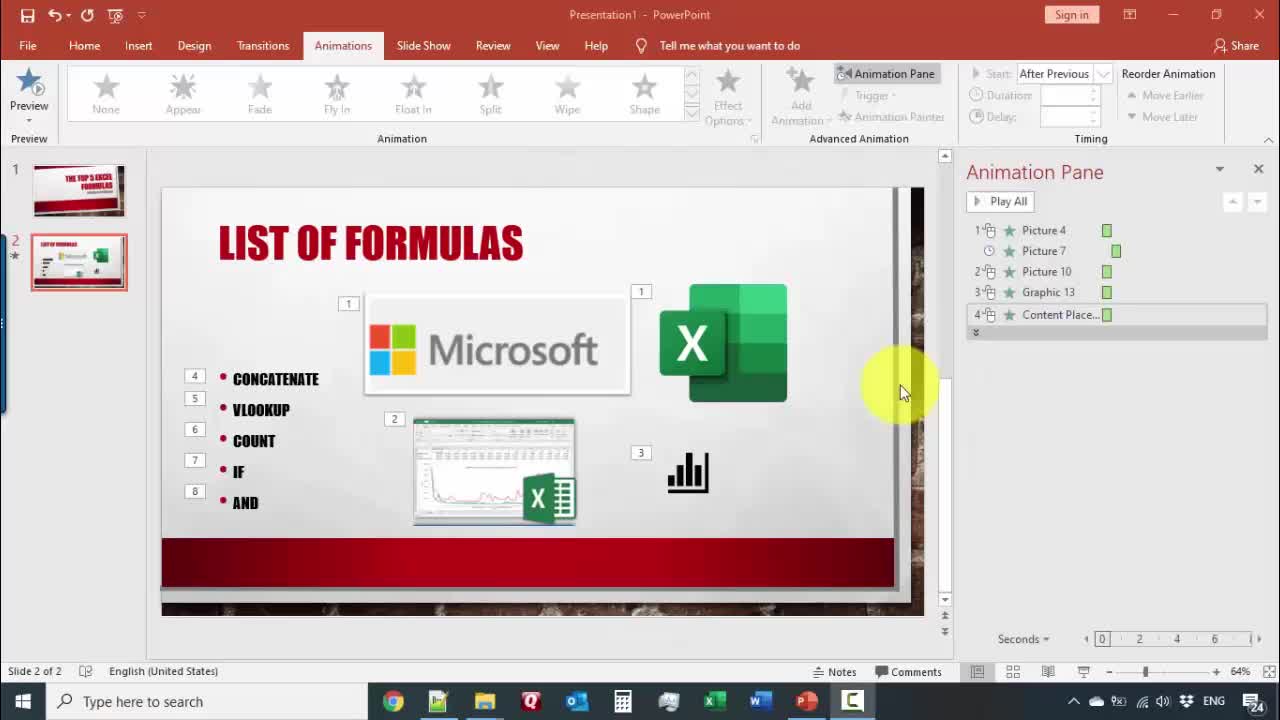
Task: Open the Seconds dropdown in Animation Pane
Action: coord(1023,639)
